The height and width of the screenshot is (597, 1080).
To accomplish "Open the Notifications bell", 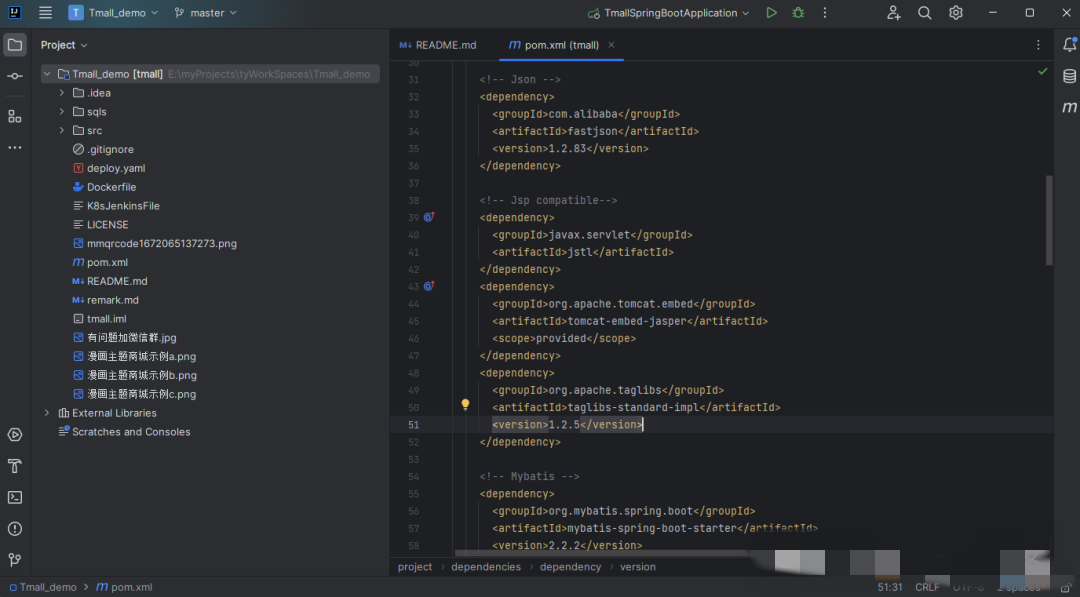I will 1069,45.
